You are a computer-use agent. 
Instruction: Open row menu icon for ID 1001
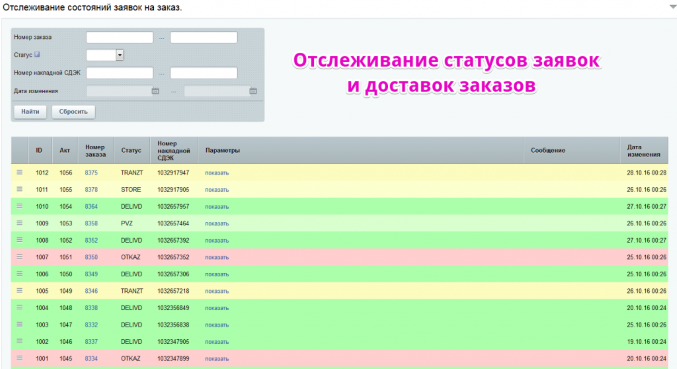(19, 358)
